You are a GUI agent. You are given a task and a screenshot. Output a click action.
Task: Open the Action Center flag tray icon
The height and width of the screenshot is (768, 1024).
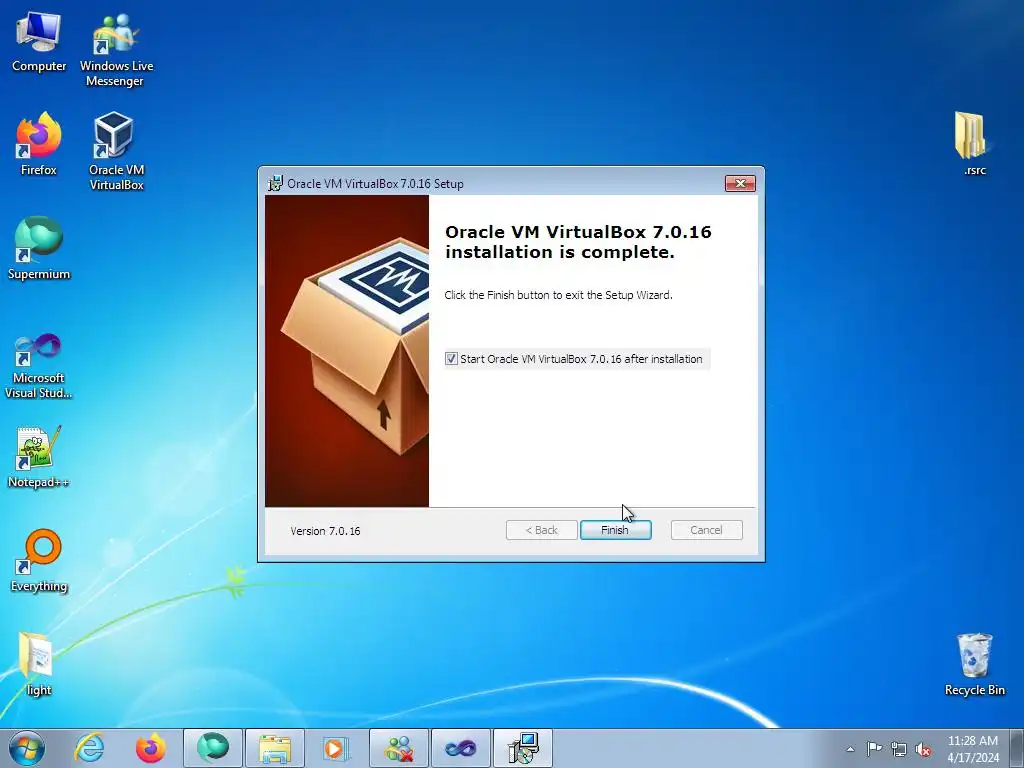click(874, 748)
